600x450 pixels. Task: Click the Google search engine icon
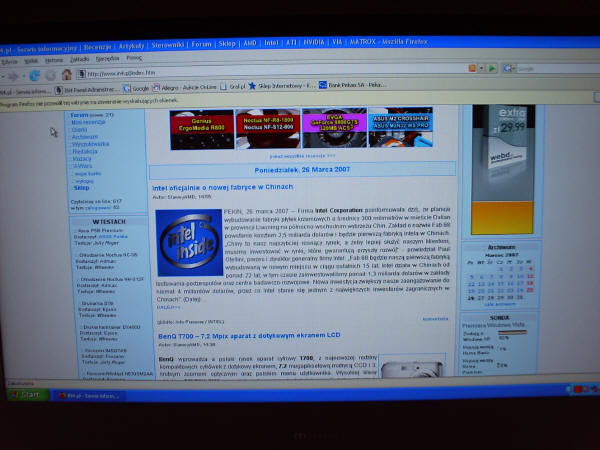(x=508, y=68)
